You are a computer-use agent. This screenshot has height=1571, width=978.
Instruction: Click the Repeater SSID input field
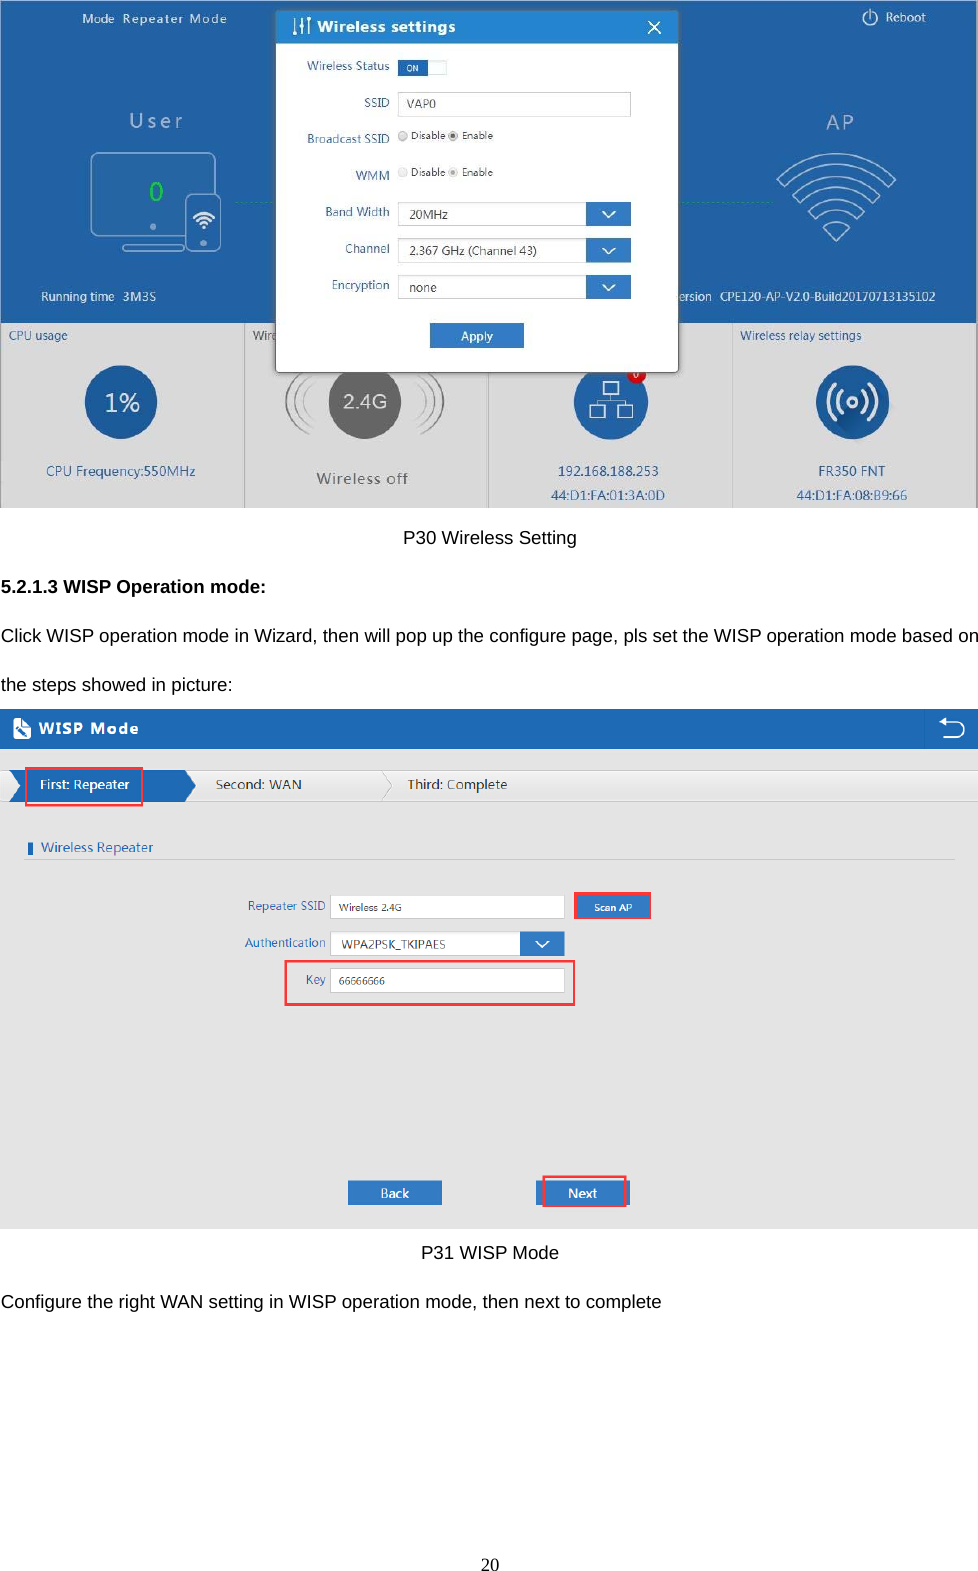tap(447, 907)
